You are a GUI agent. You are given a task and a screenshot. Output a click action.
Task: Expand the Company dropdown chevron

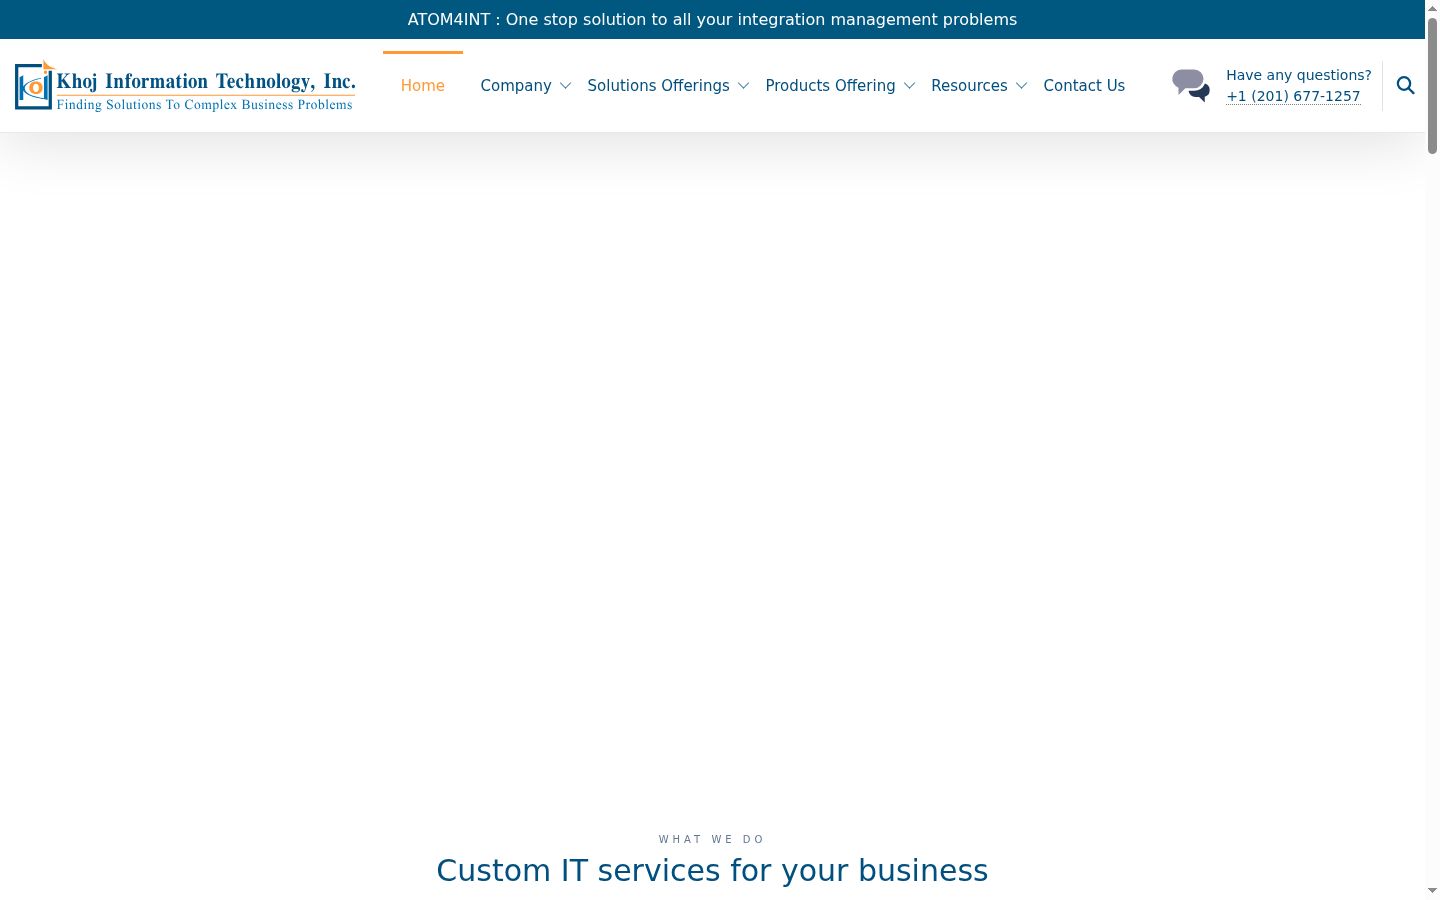tap(565, 86)
